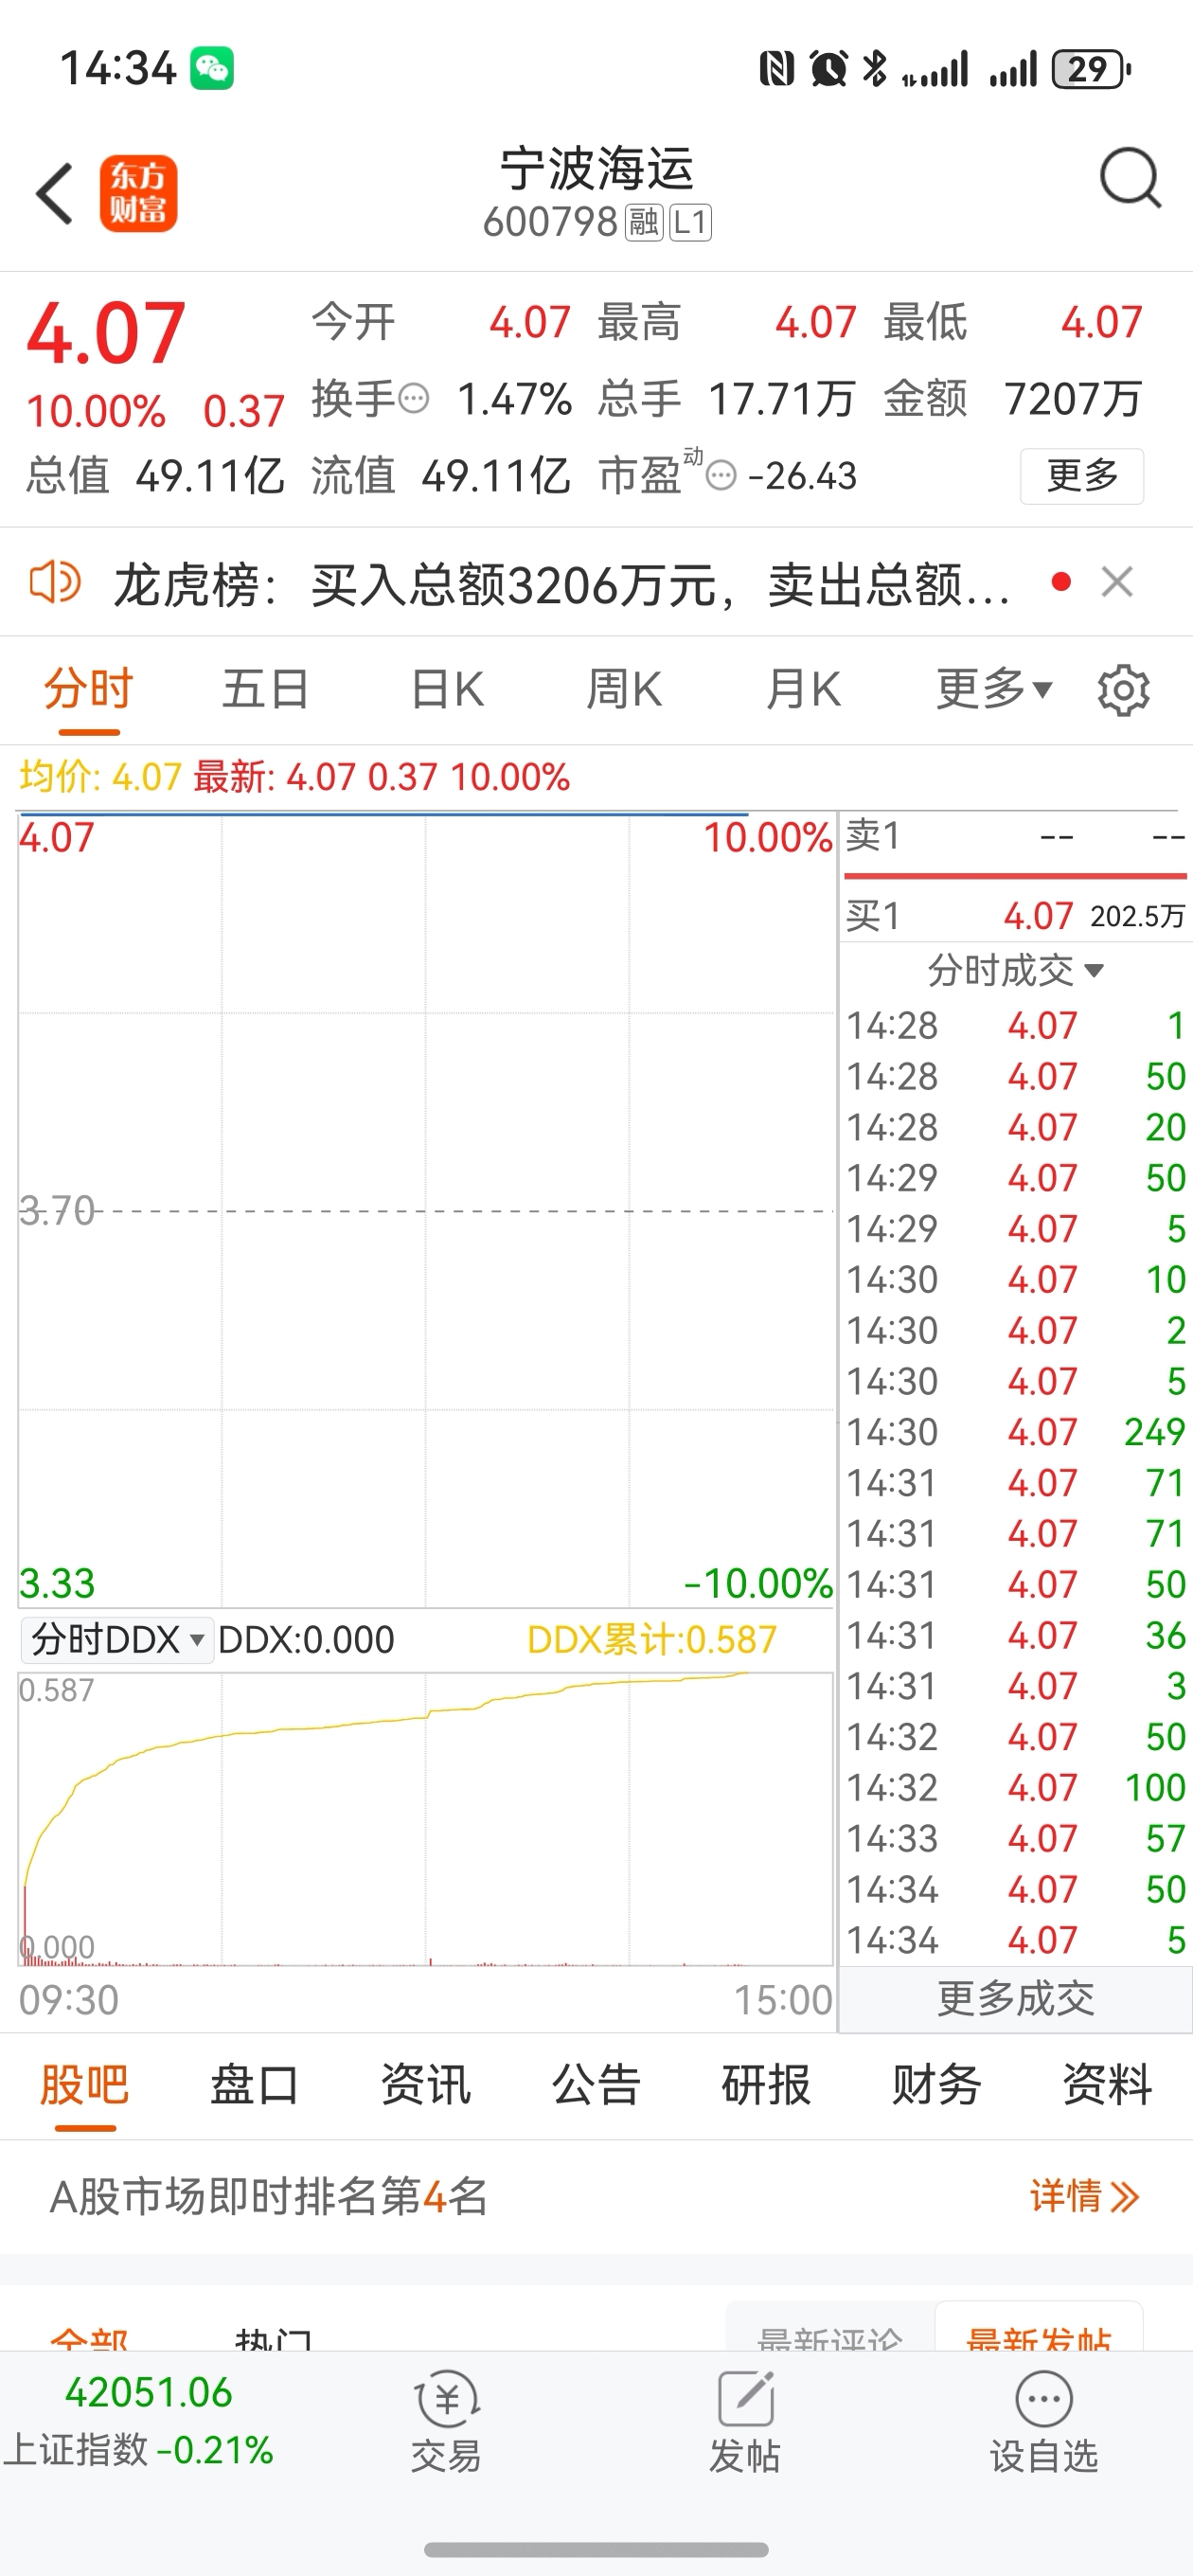Screen dimensions: 1193x2576
Task: Open WeChat notification in status bar
Action: point(212,68)
